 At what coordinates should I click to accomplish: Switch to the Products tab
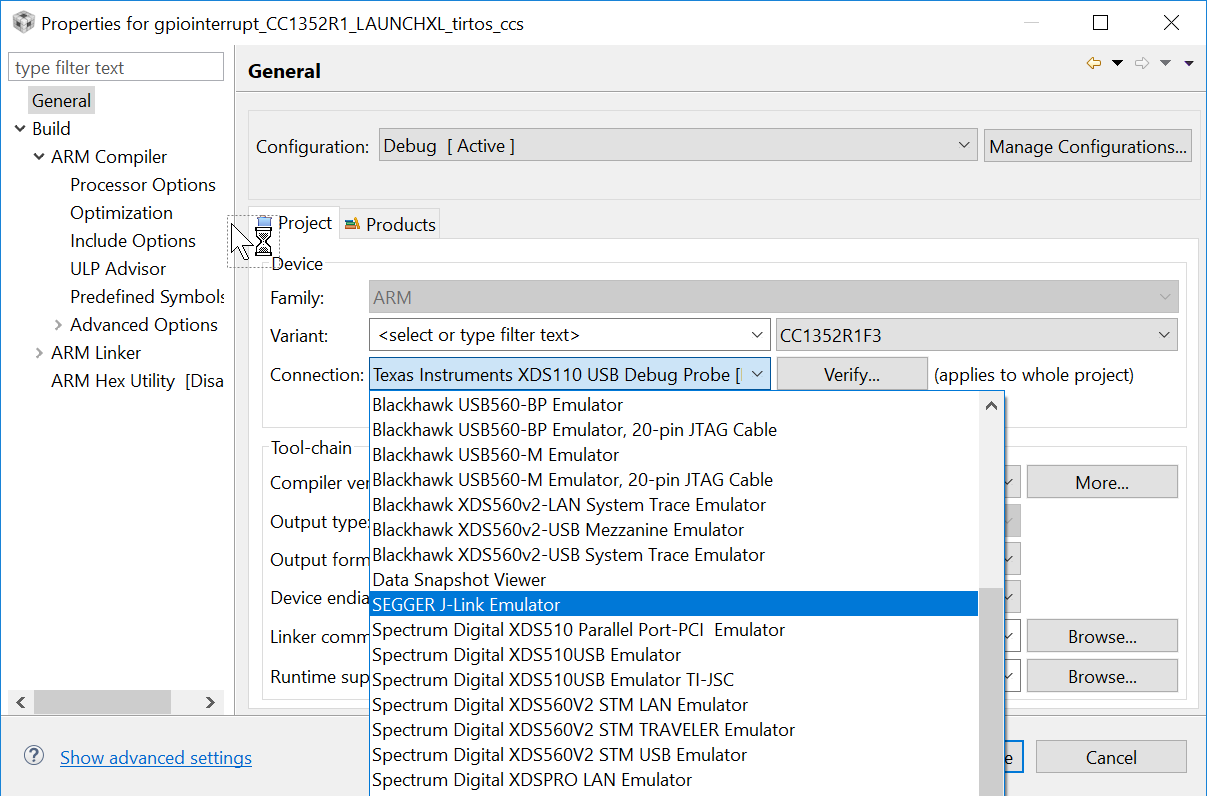(400, 223)
